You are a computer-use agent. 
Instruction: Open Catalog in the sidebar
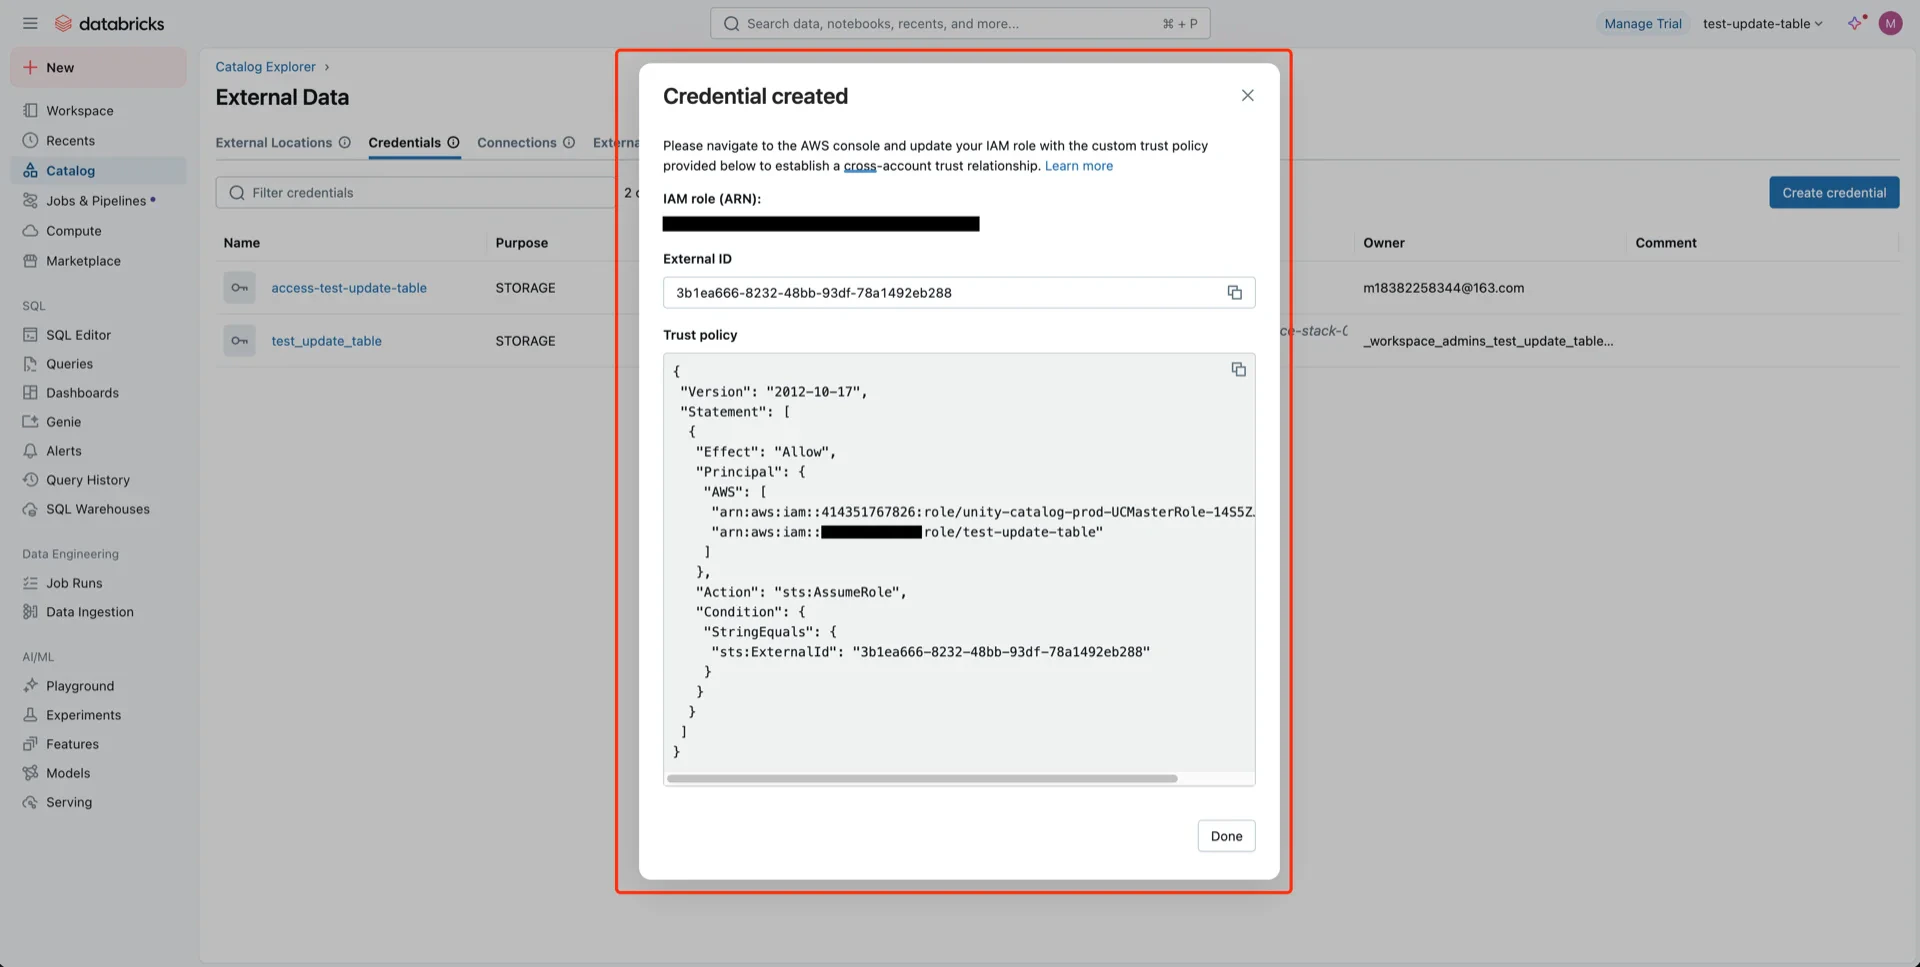tap(98, 171)
